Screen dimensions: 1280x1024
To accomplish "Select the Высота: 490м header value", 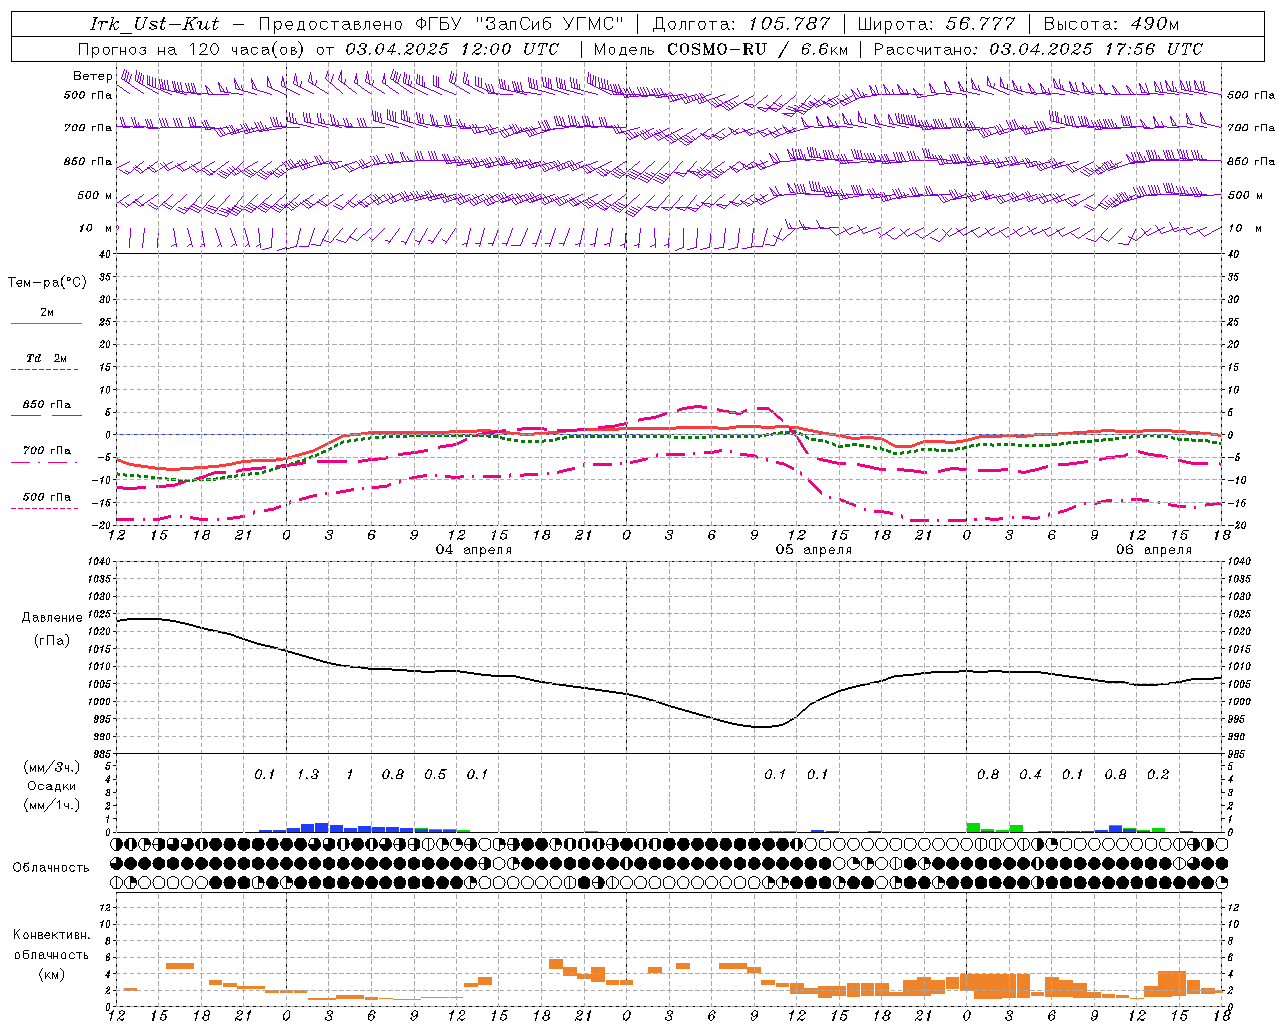I will tap(1111, 24).
